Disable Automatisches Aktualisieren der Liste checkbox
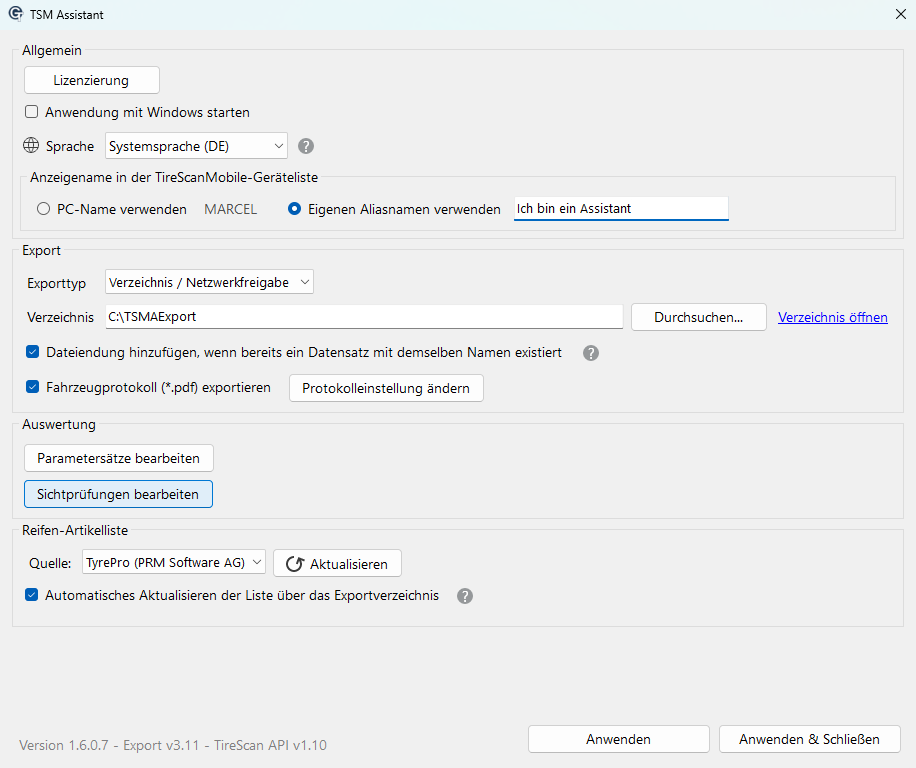Viewport: 916px width, 768px height. pyautogui.click(x=33, y=595)
